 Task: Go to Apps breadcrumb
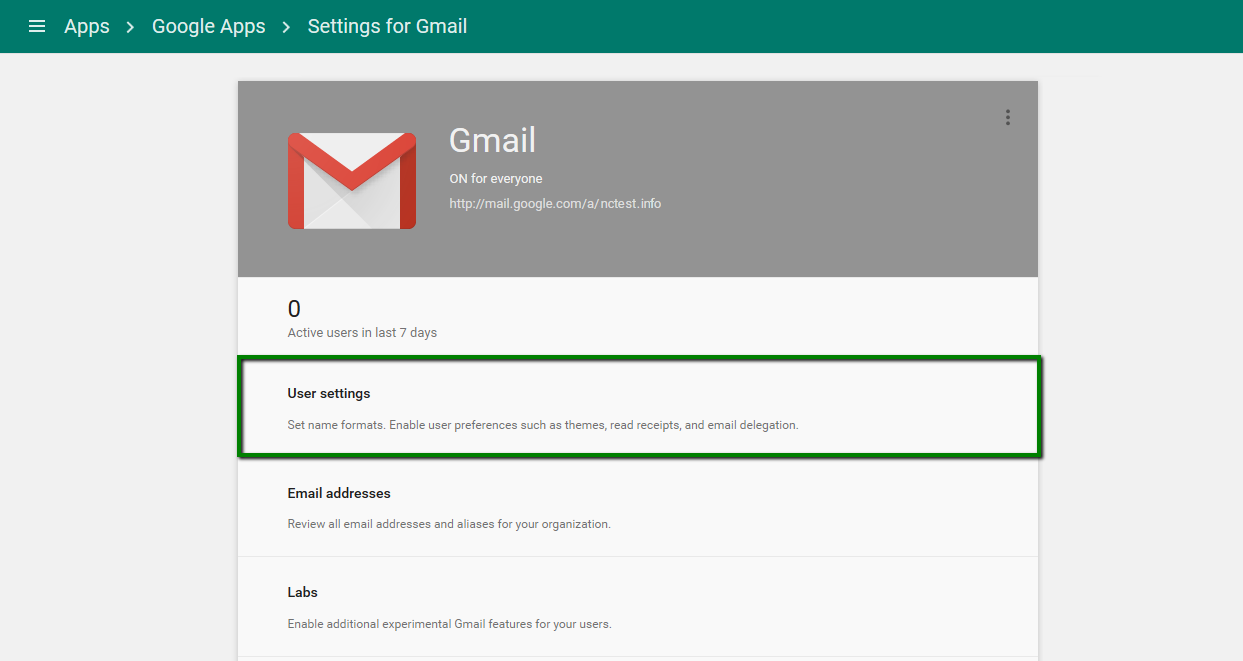[x=87, y=26]
